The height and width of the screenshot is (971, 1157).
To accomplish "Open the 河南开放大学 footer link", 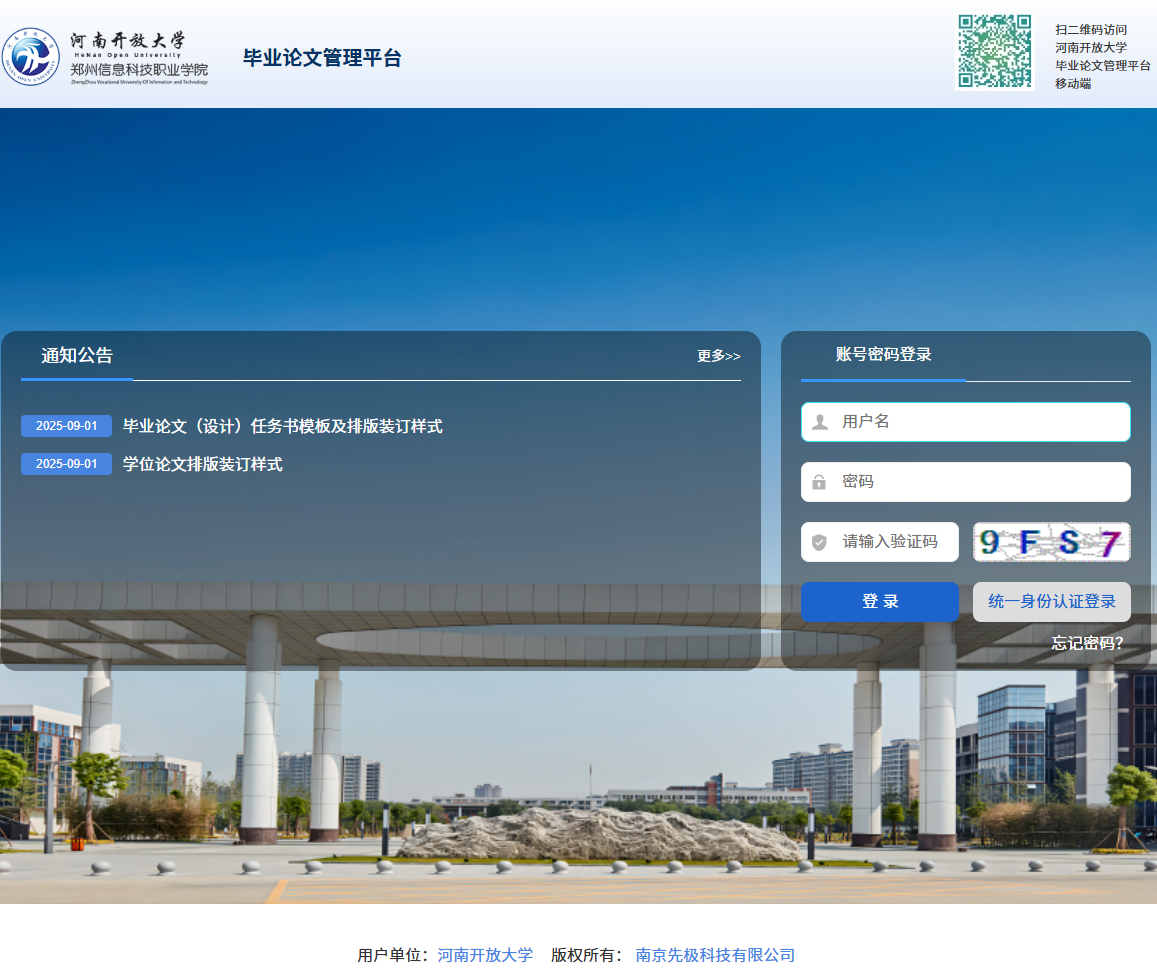I will point(485,956).
